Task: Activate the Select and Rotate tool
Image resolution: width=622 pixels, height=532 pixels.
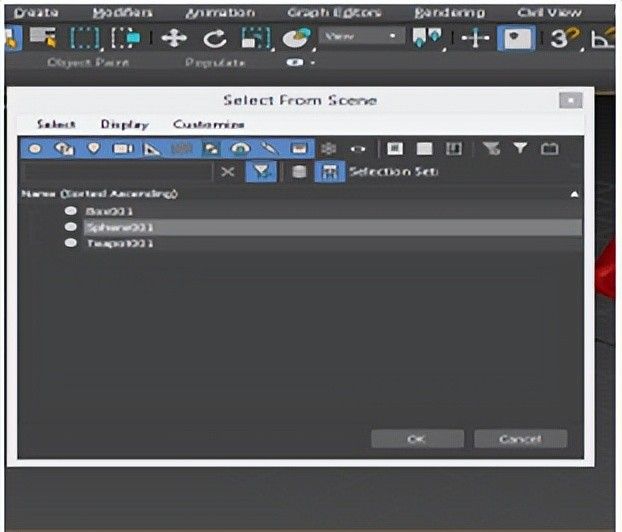Action: (x=215, y=38)
